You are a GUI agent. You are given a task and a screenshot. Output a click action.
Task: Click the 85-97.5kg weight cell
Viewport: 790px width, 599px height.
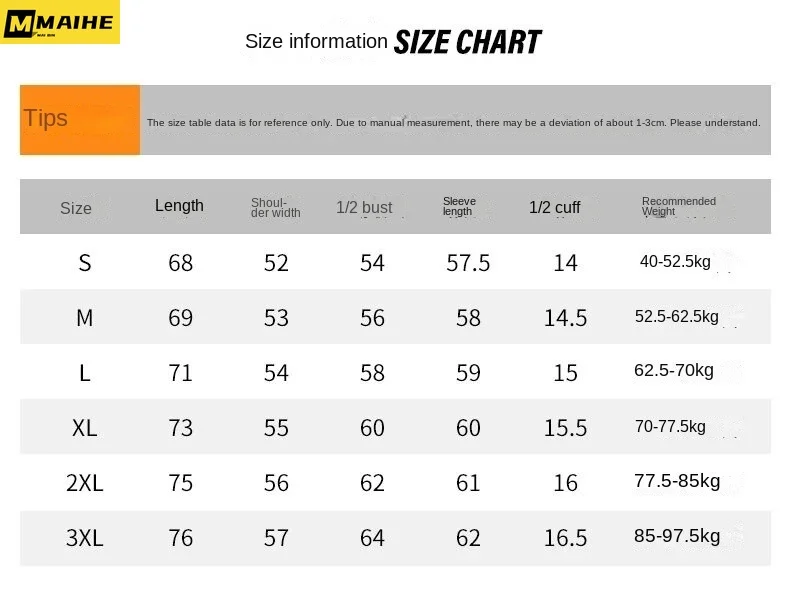[677, 536]
